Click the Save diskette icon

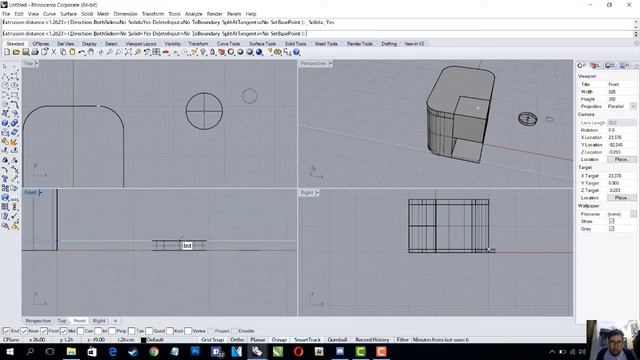(25, 52)
